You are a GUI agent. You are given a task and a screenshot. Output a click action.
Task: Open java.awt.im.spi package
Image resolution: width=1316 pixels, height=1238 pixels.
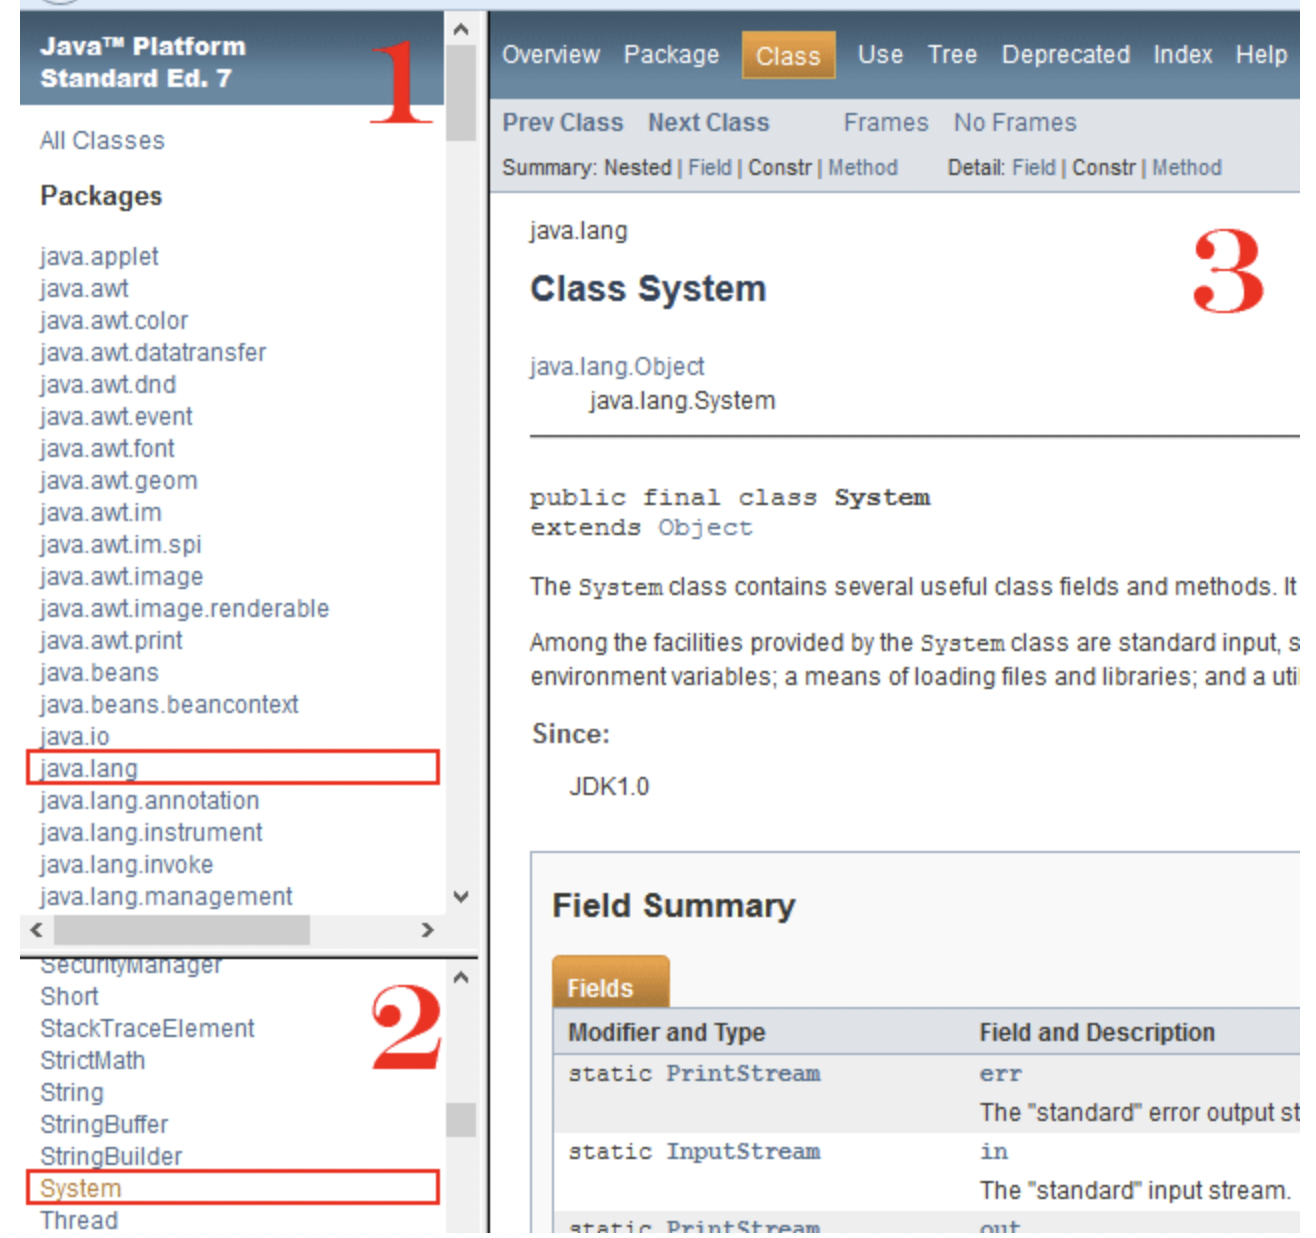[121, 545]
